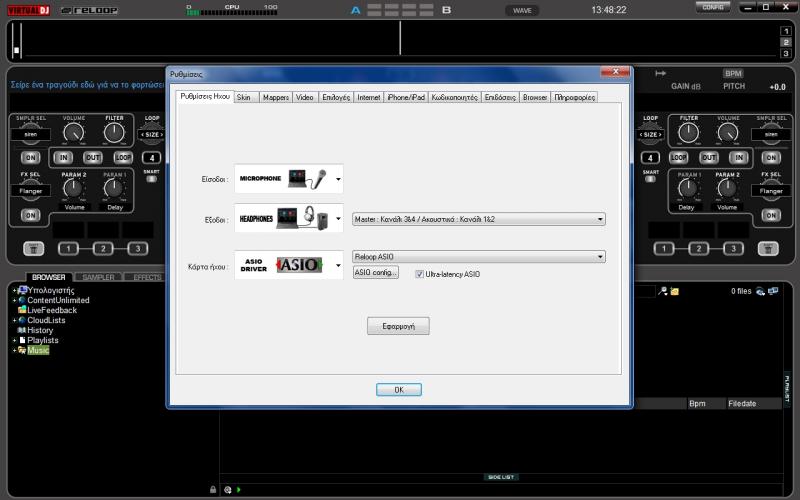Click the network icon beside 0 files
Image resolution: width=800 pixels, height=500 pixels.
tap(760, 291)
